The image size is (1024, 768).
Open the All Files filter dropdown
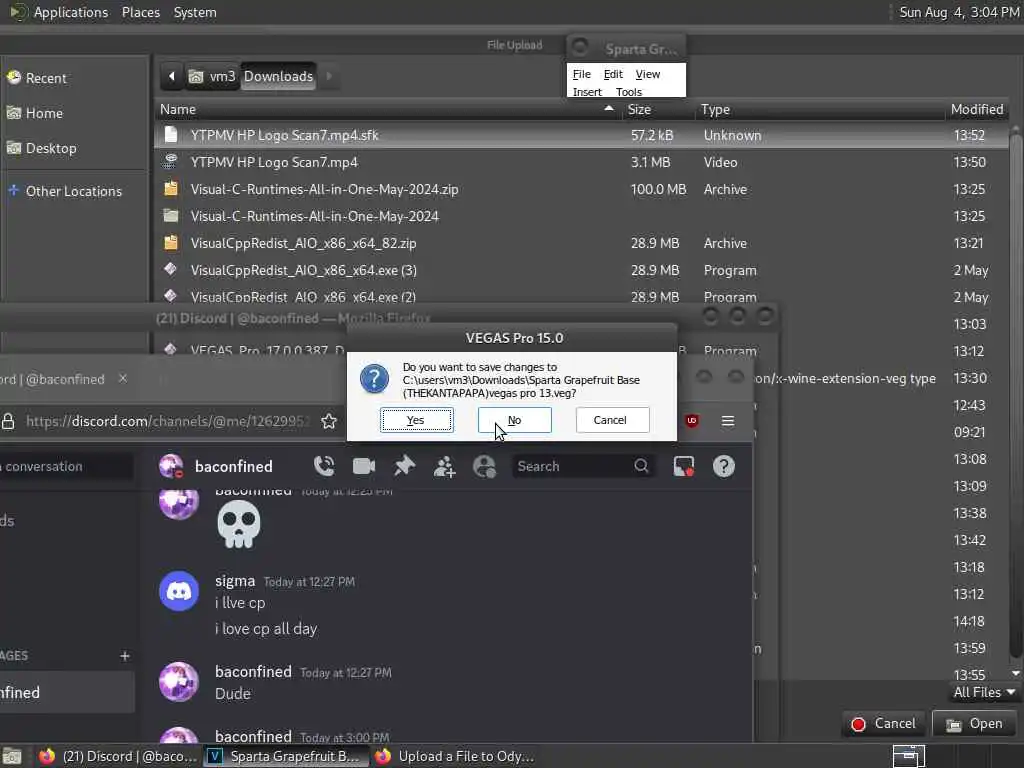(984, 692)
